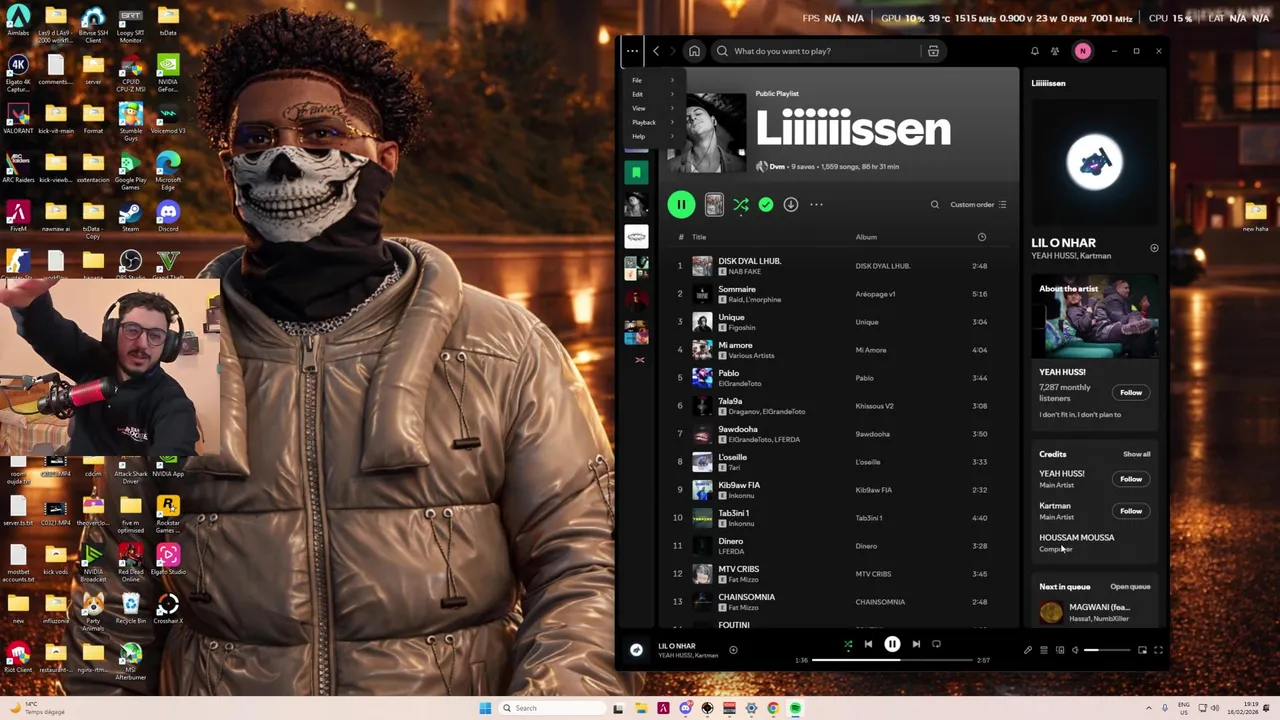Open the lyrics microphone icon
This screenshot has width=1280, height=720.
coord(1027,650)
